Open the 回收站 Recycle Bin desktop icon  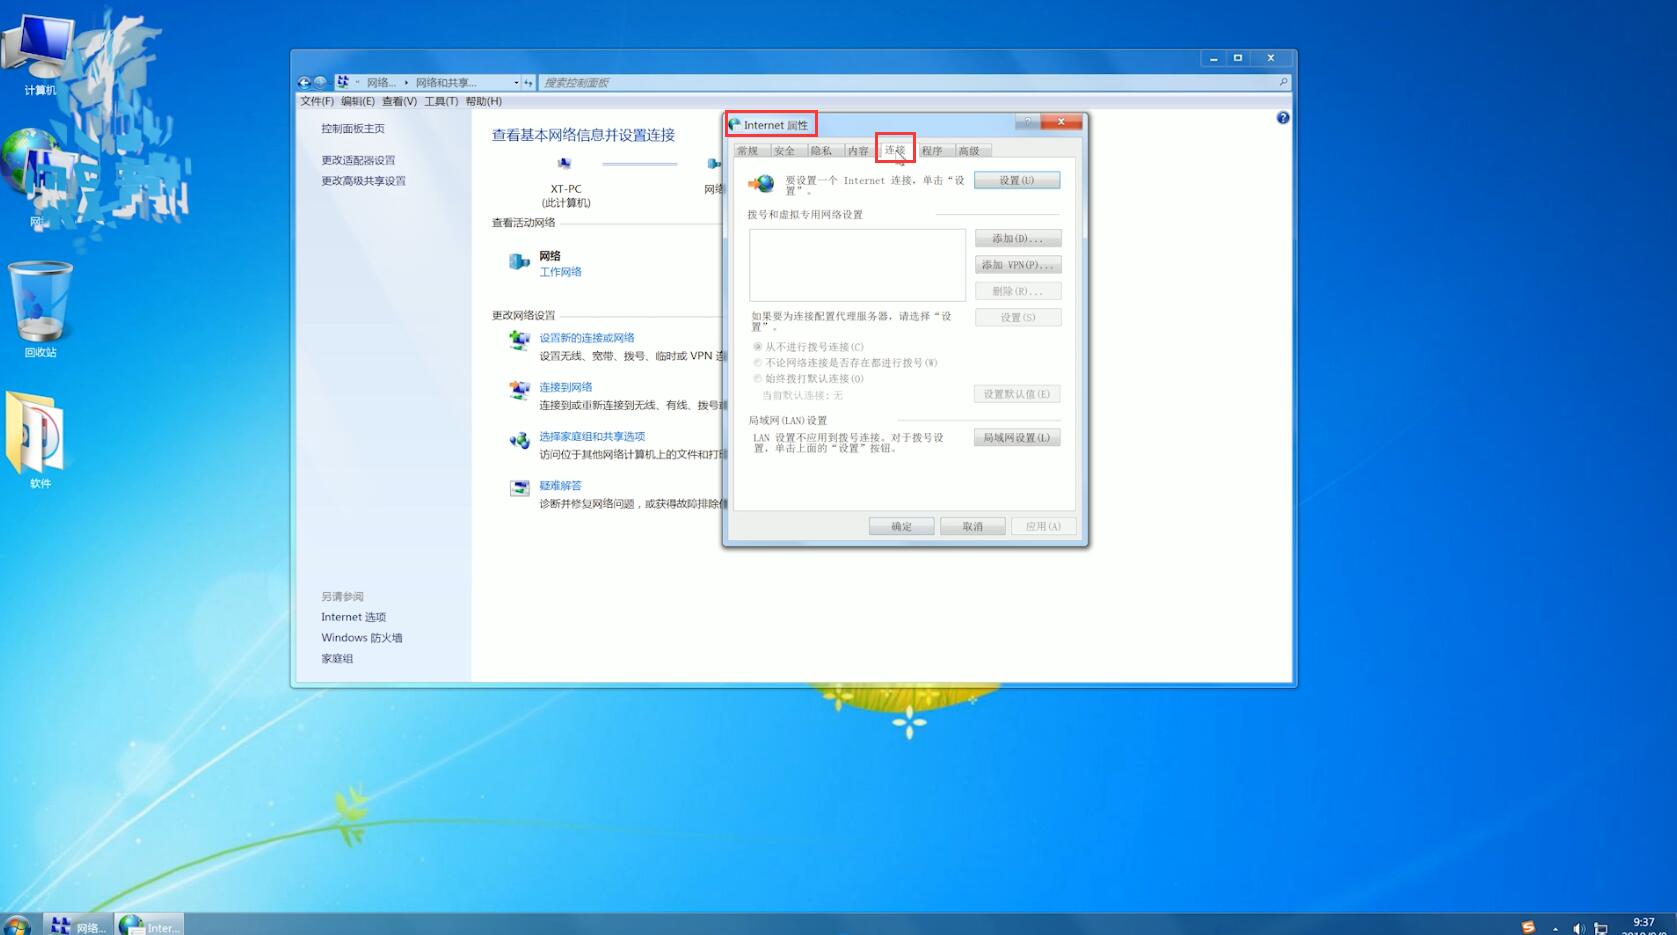(x=40, y=309)
